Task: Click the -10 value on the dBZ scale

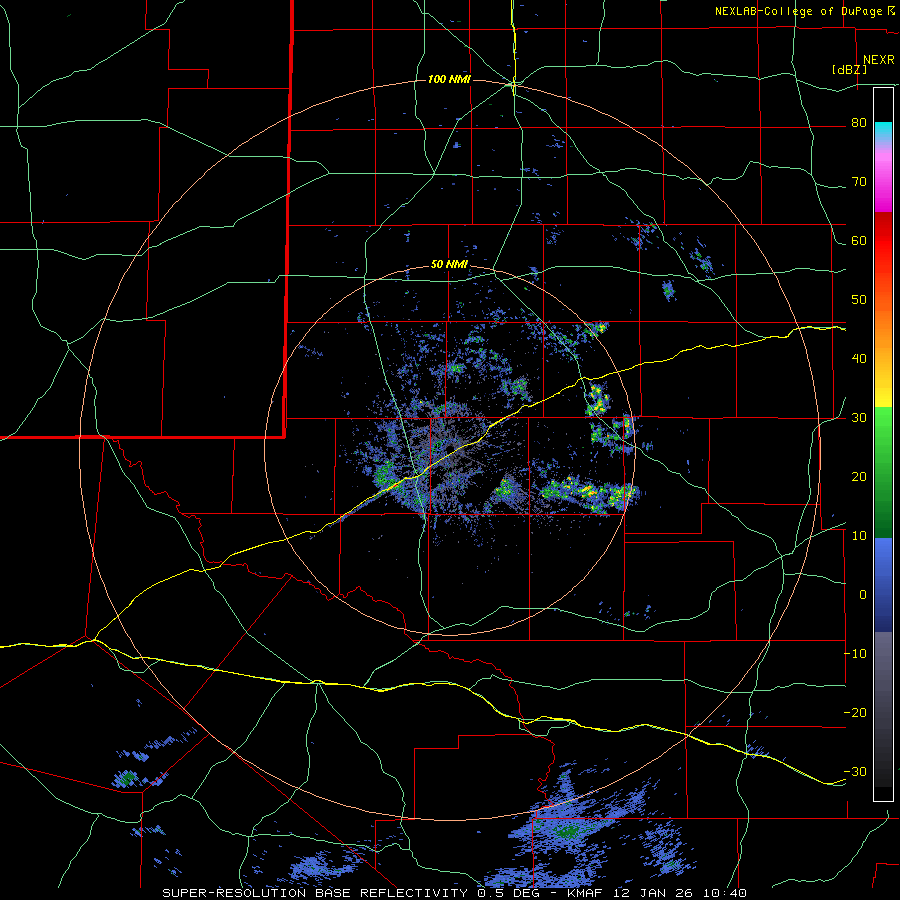Action: pos(855,654)
